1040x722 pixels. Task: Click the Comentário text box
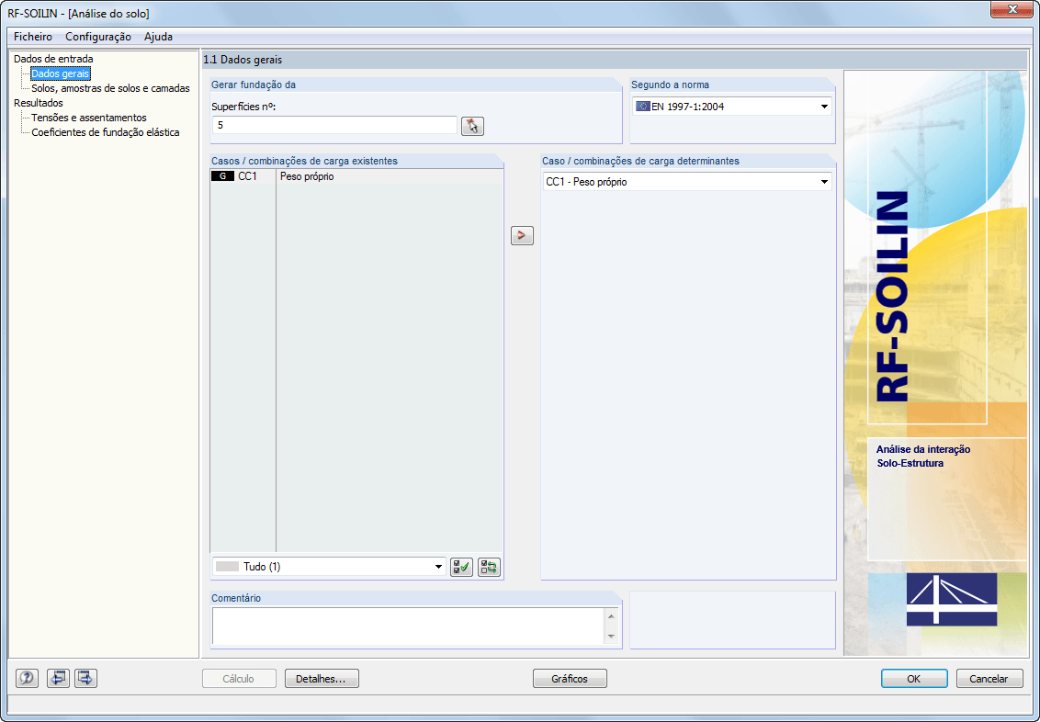(409, 627)
